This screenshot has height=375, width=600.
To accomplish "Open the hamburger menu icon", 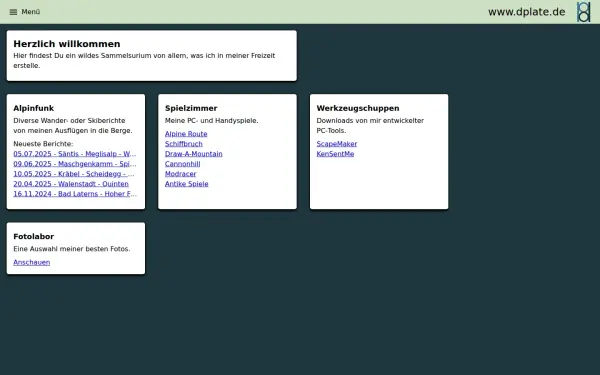I will 13,12.
